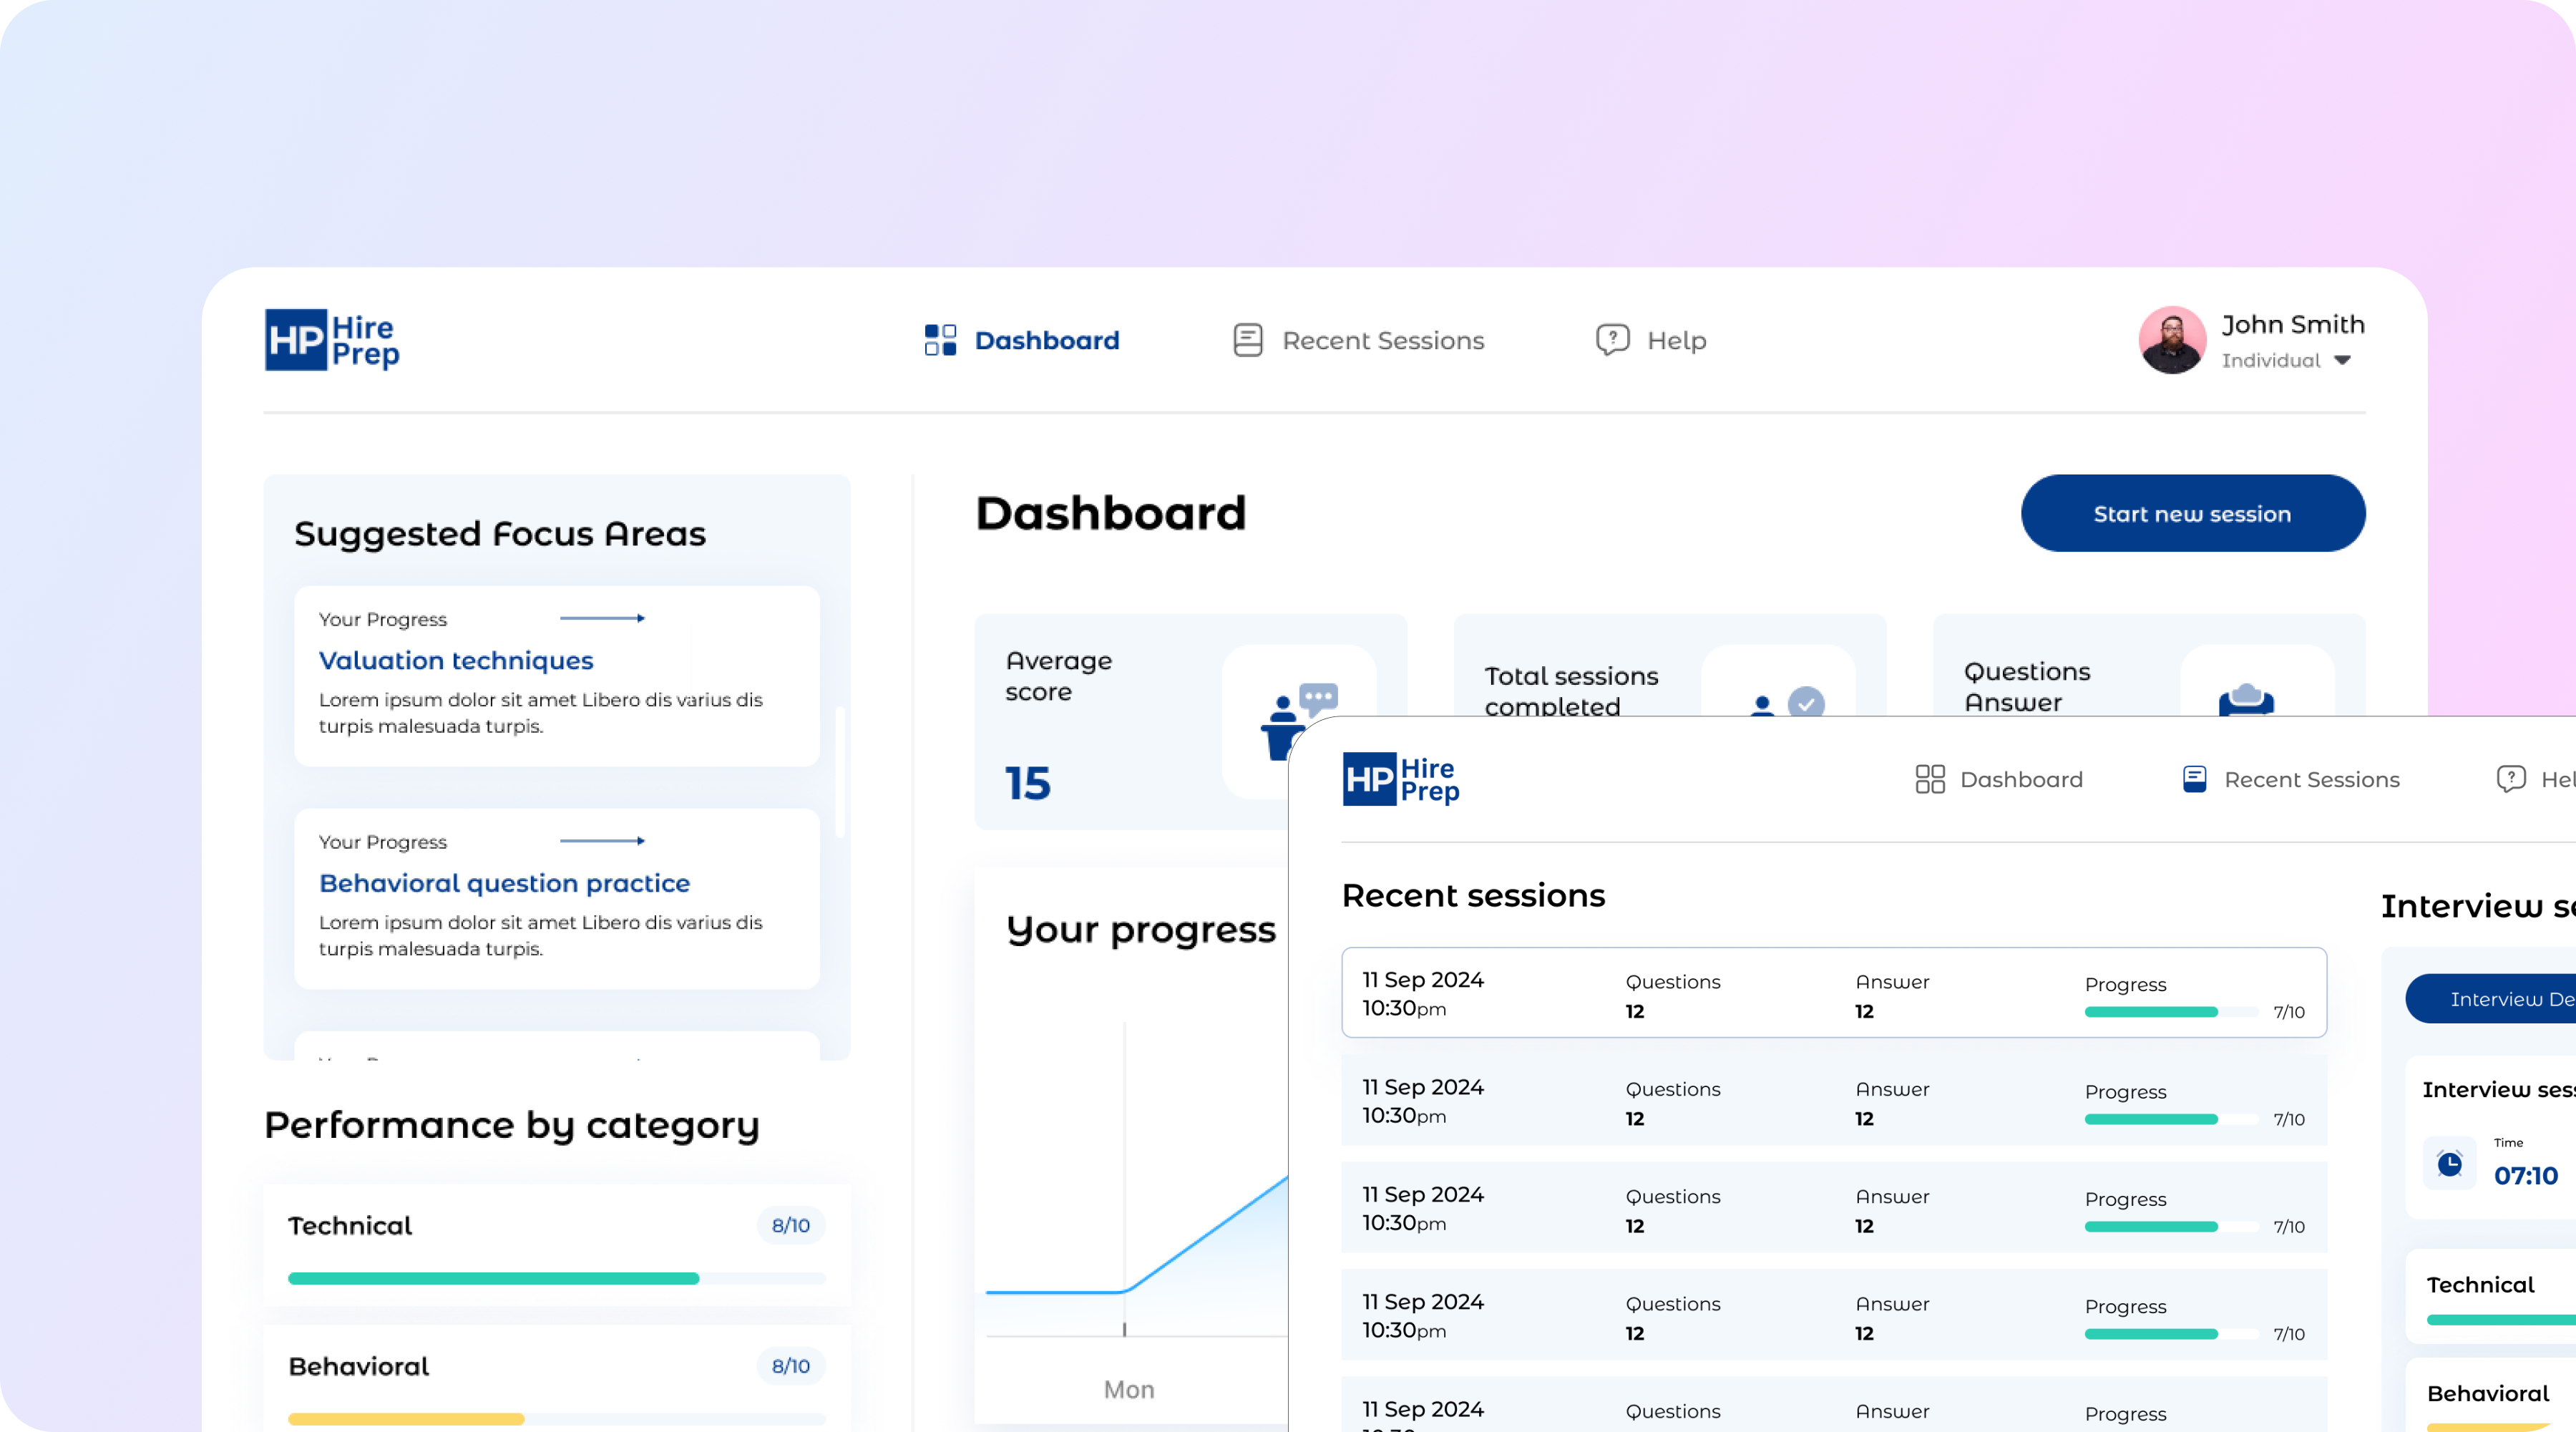
Task: Click John Smith's profile avatar
Action: click(2172, 340)
